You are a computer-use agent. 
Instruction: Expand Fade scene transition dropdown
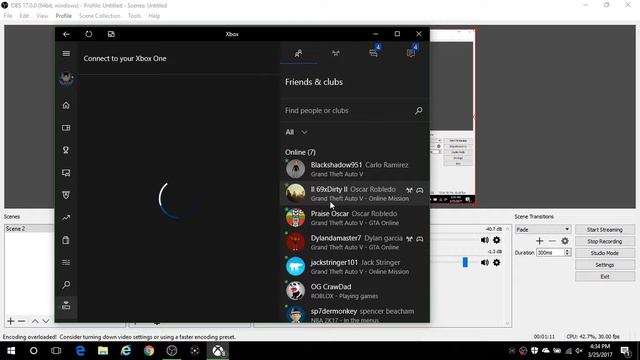click(x=542, y=229)
